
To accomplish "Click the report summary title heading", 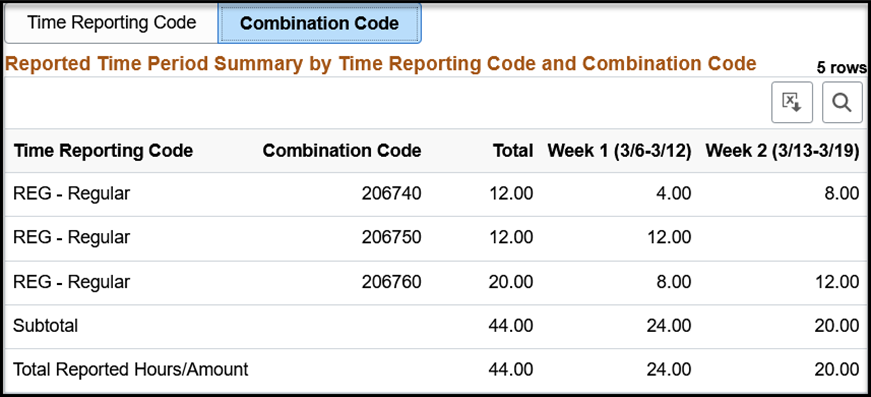I will click(381, 64).
